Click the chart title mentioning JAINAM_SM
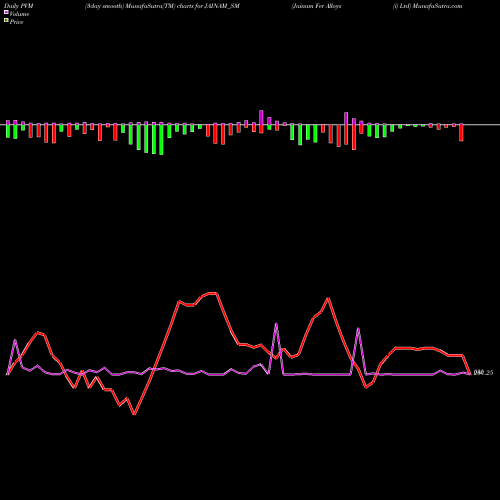This screenshot has width=500, height=500. (162, 6)
